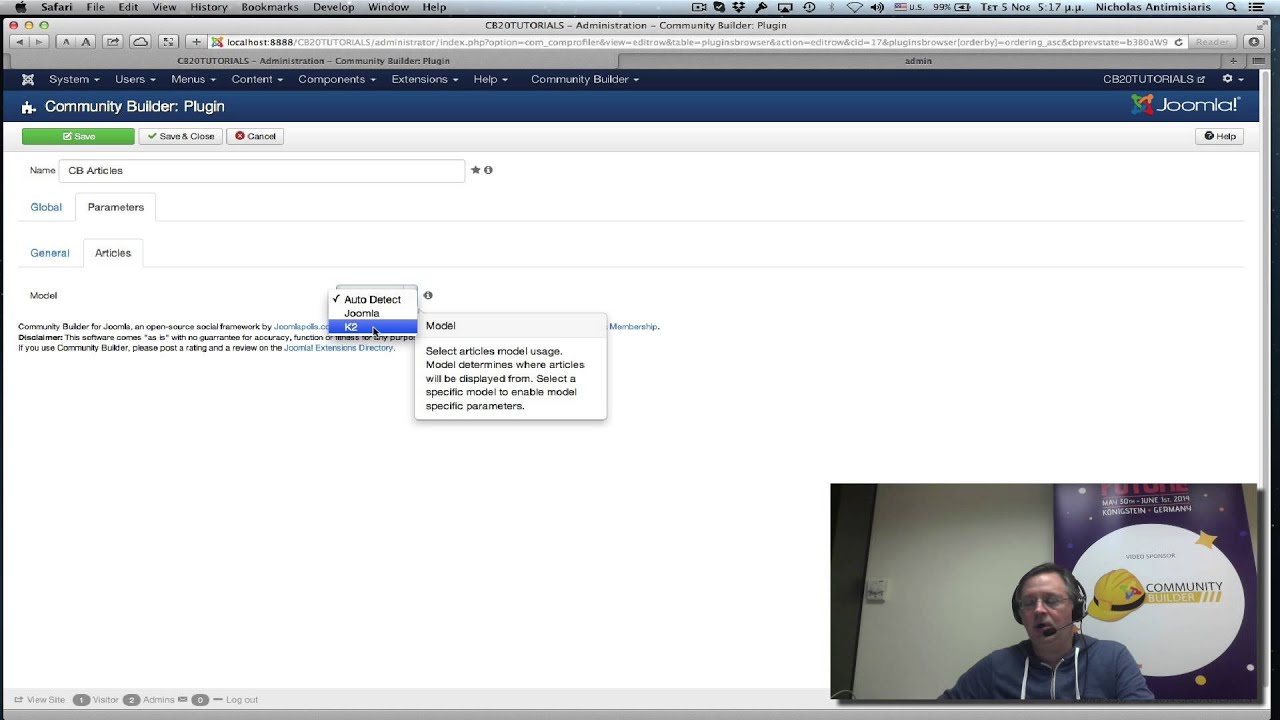Expand the Users admin menu
This screenshot has width=1280, height=720.
[x=135, y=79]
